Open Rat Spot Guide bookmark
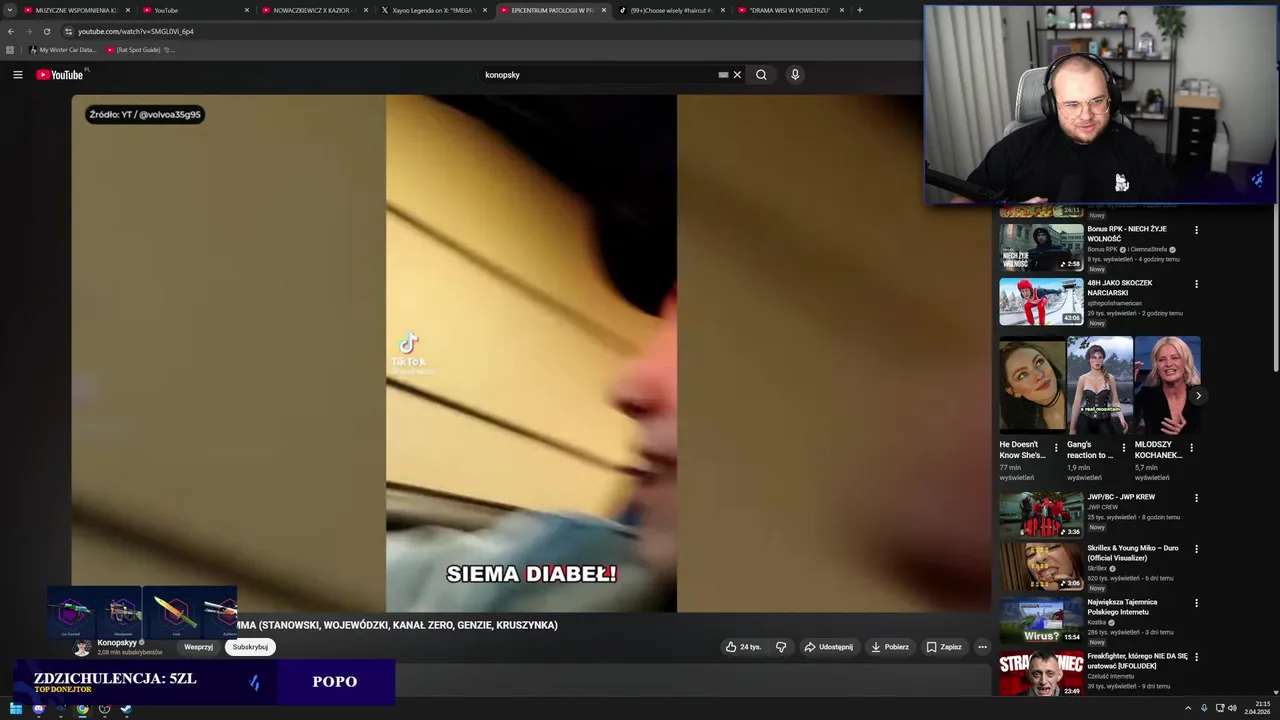Viewport: 1280px width, 720px height. click(x=139, y=50)
